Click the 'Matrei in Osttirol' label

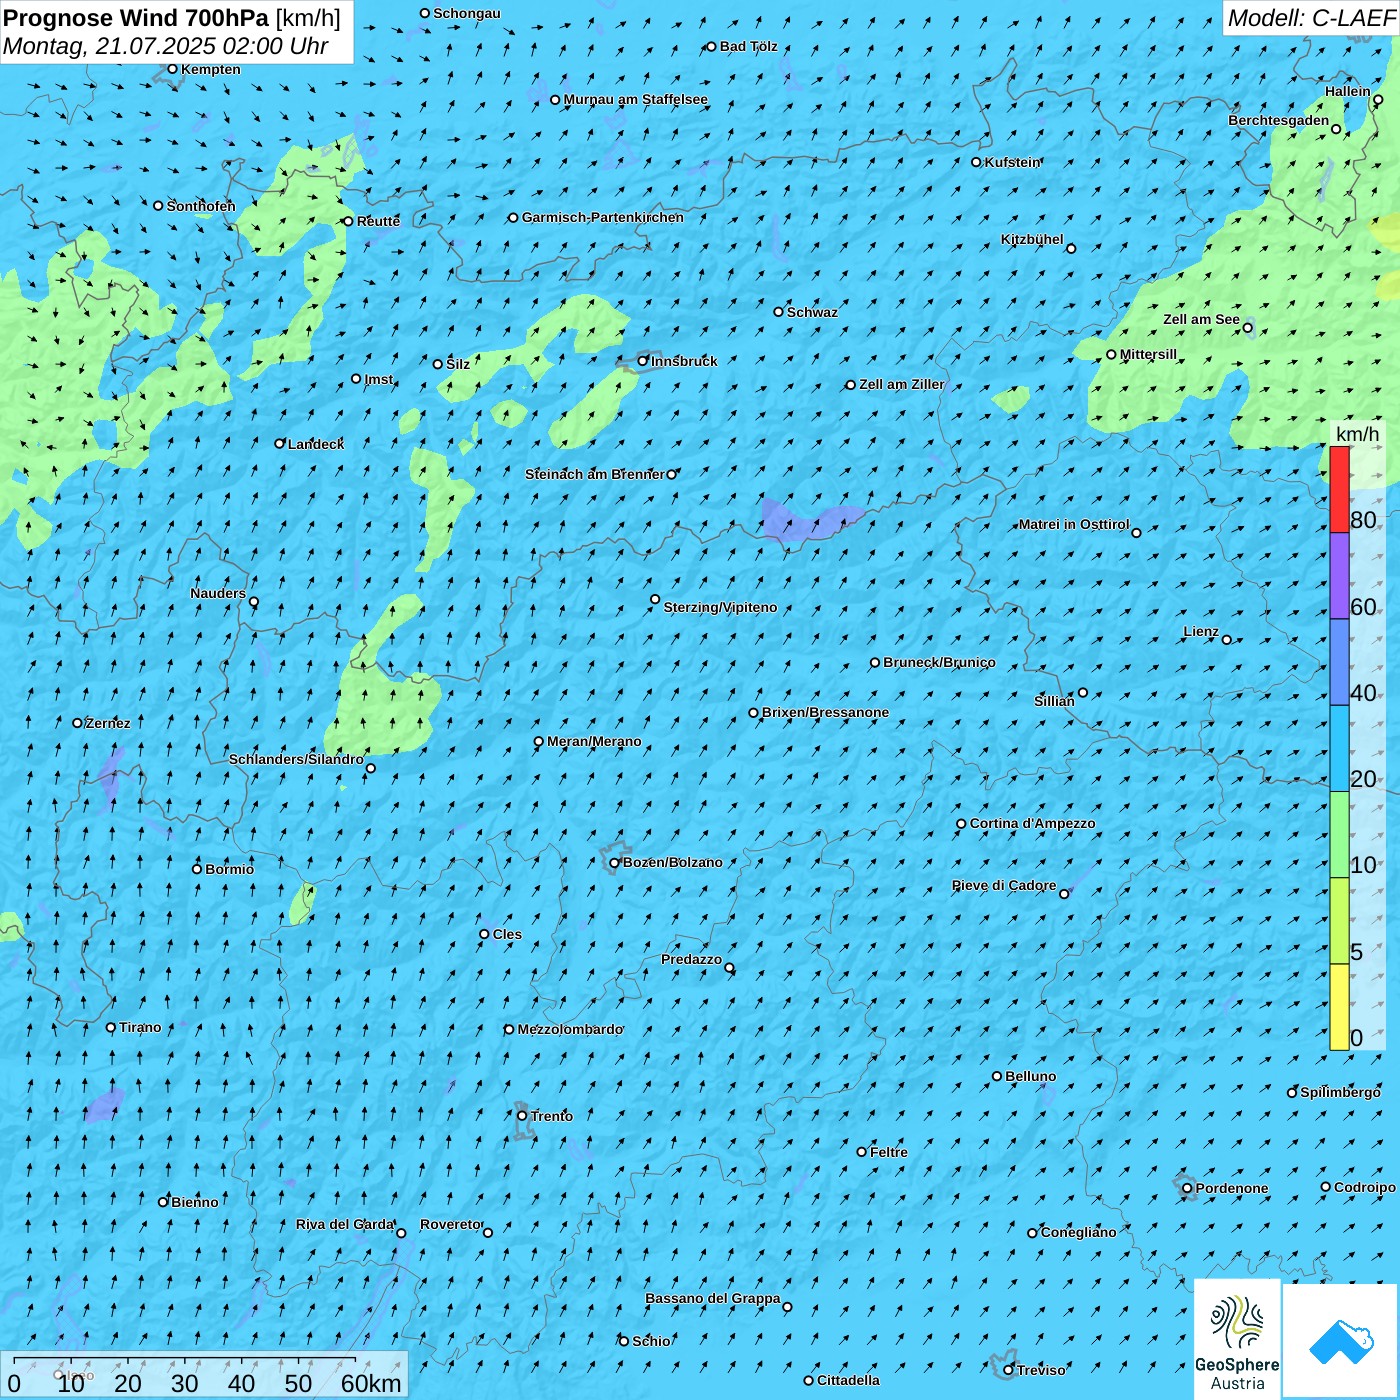(x=1074, y=524)
